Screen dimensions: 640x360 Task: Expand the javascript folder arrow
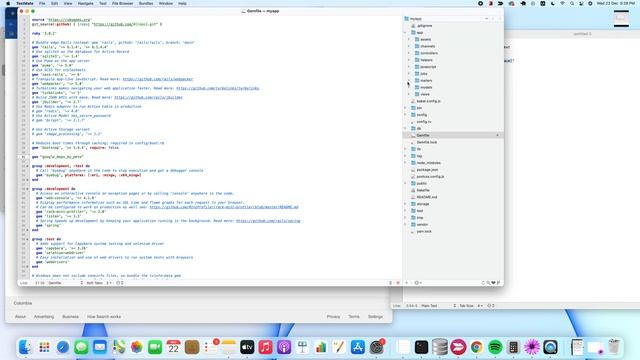pyautogui.click(x=409, y=67)
